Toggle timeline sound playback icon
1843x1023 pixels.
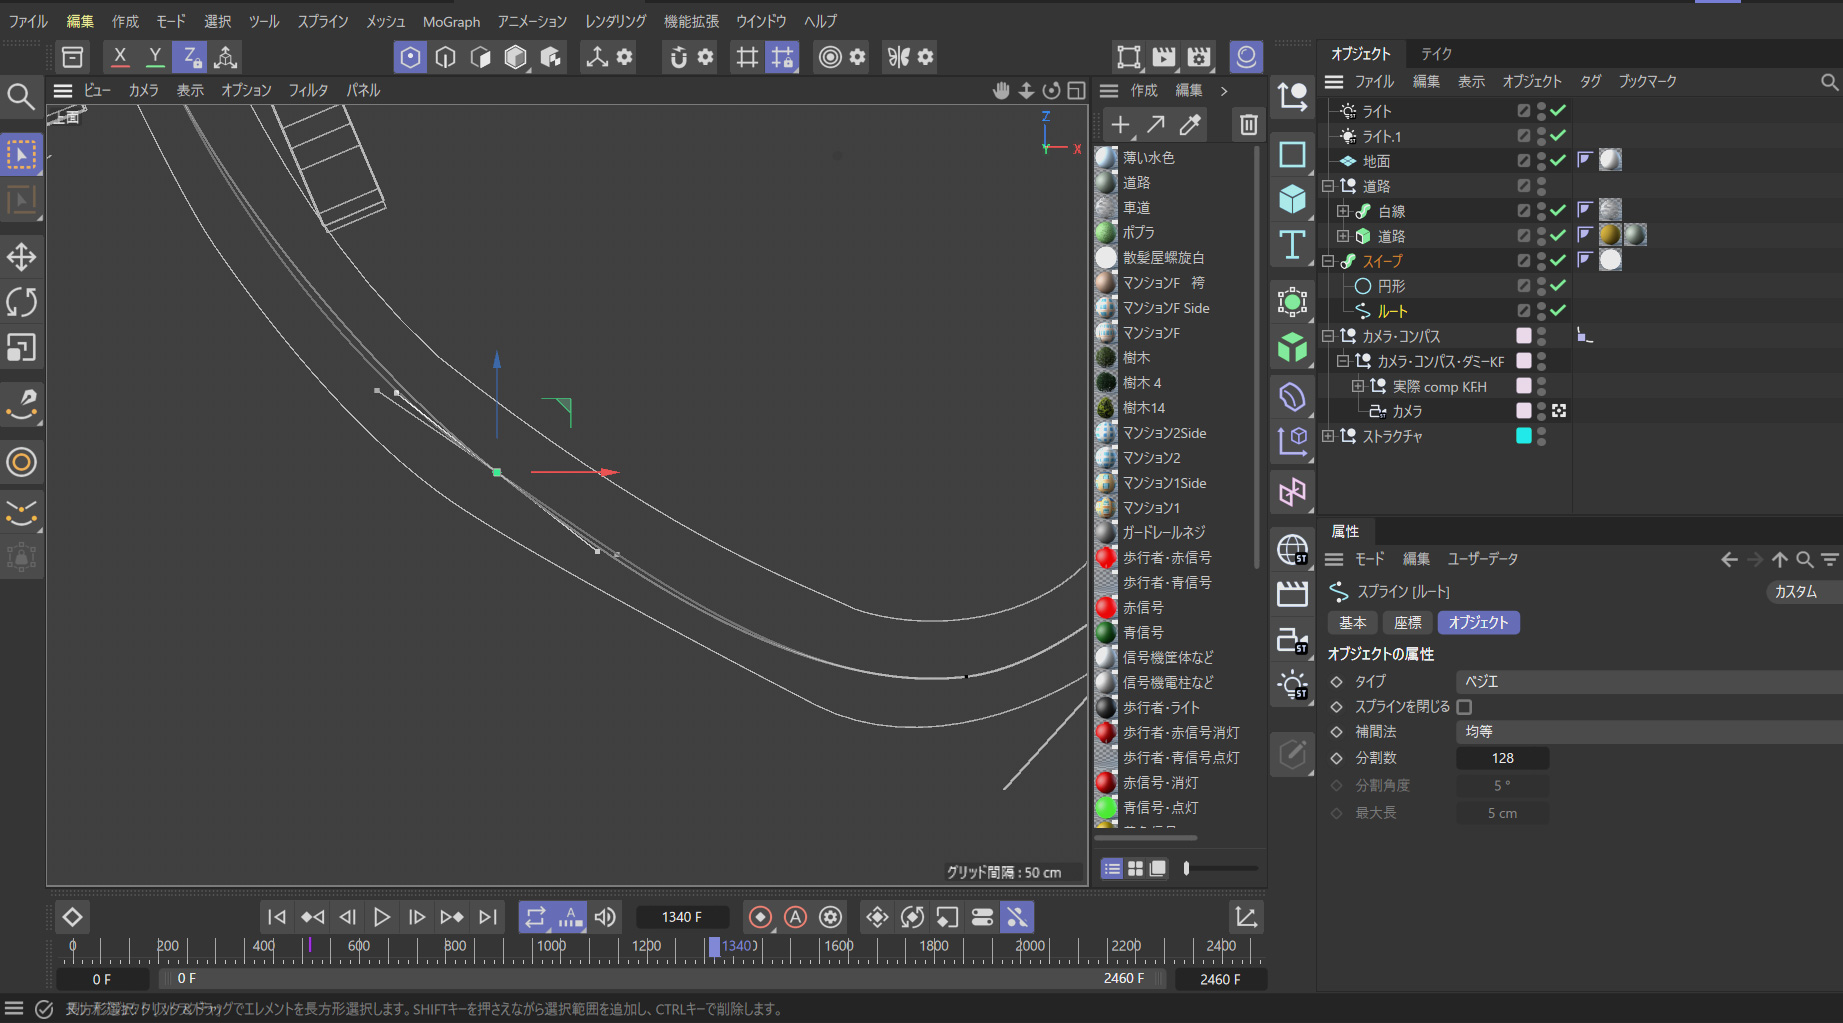pyautogui.click(x=605, y=917)
